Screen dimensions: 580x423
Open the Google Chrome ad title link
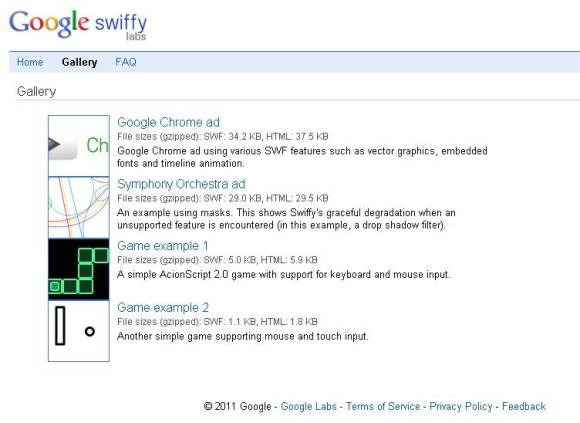168,122
